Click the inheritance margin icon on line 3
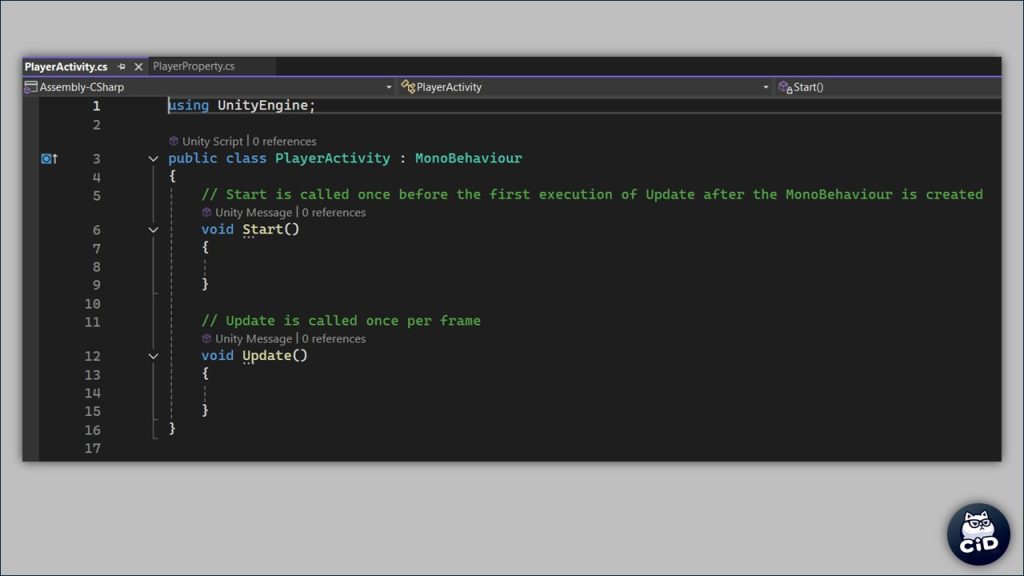 click(49, 159)
